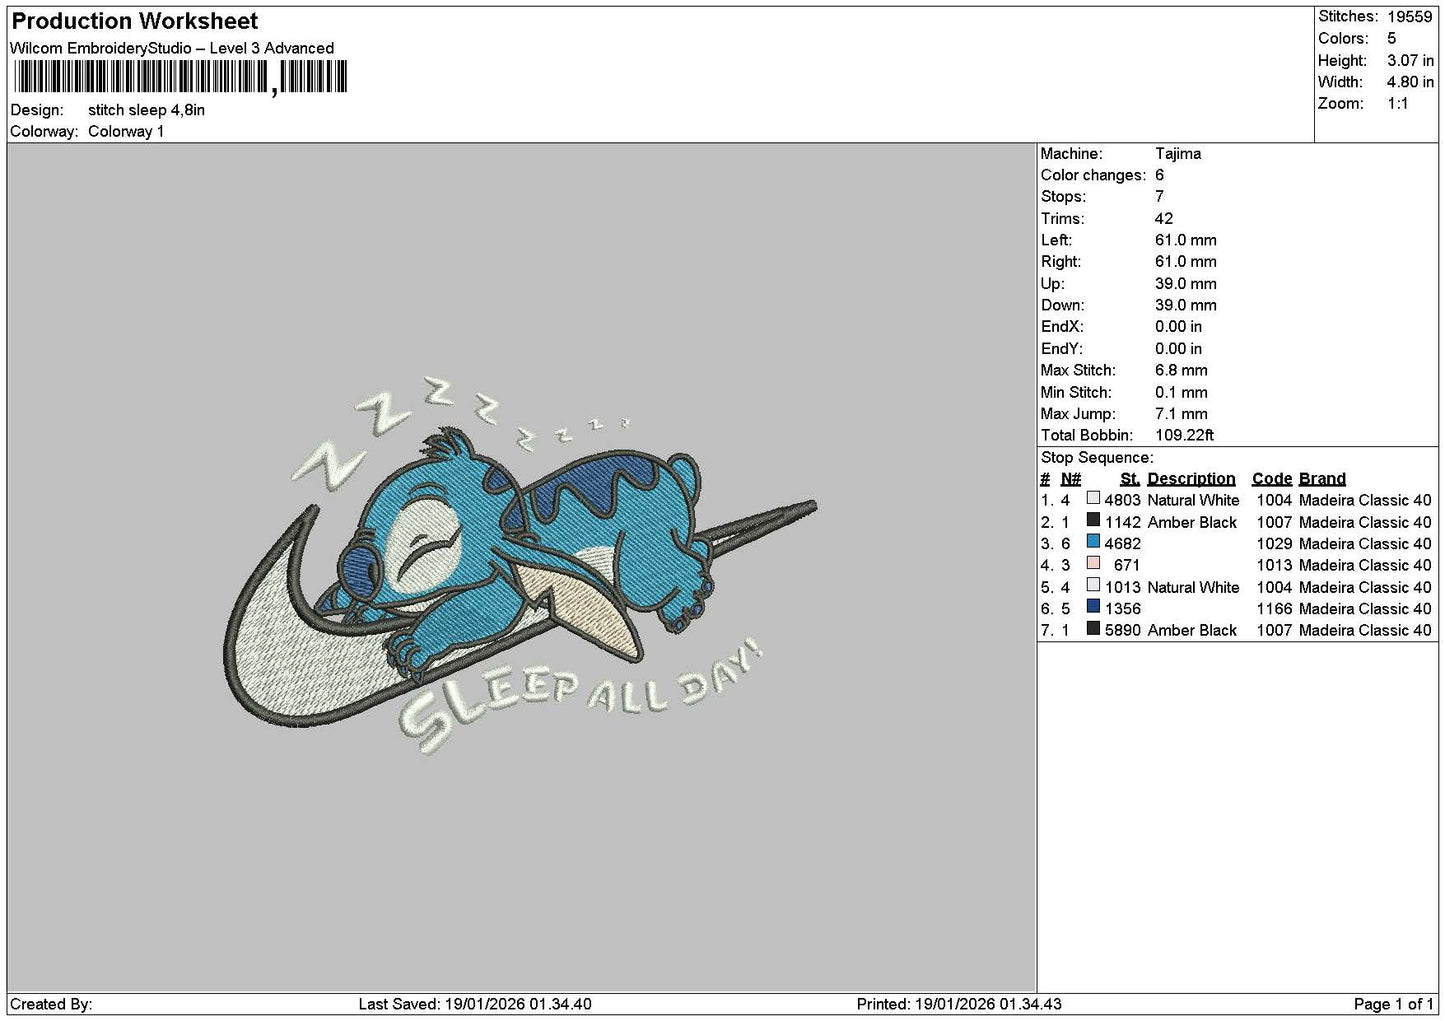Click code '1013' in stop row 4

click(x=1274, y=565)
